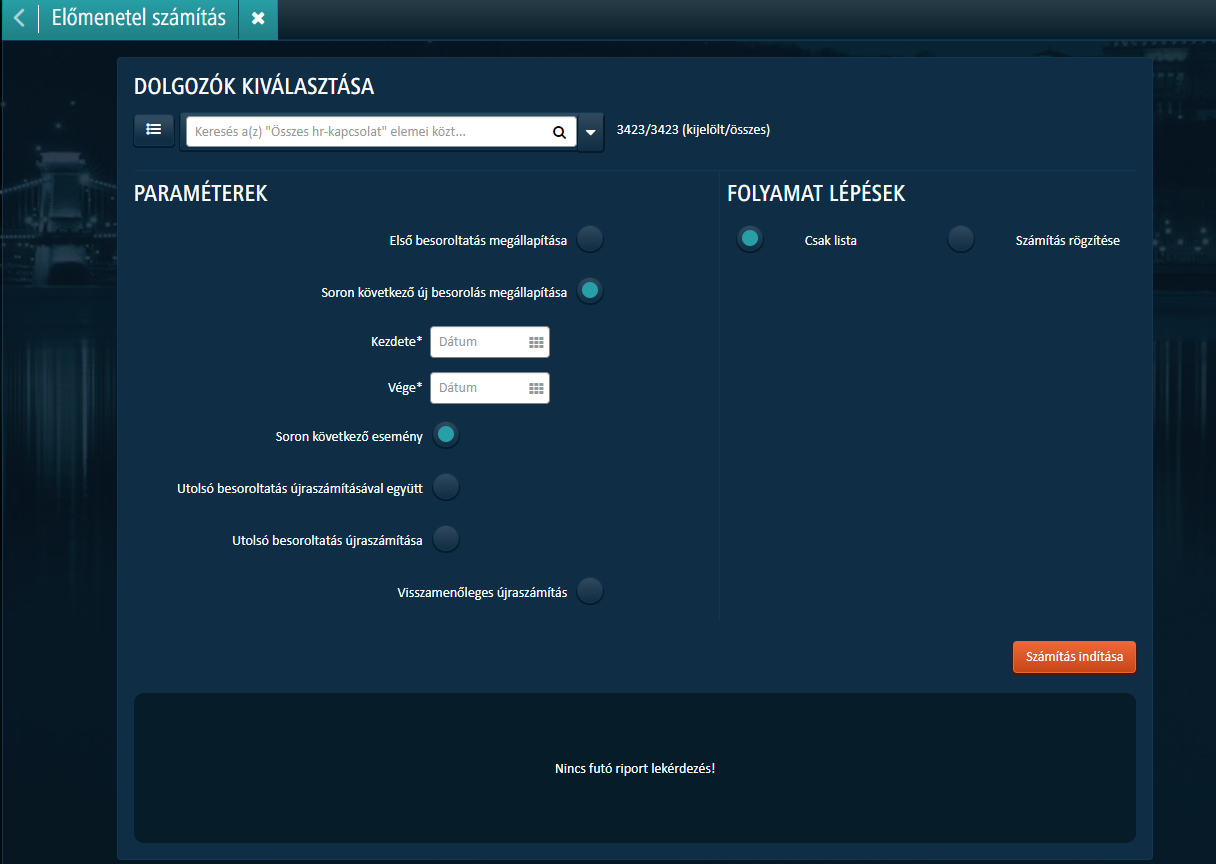Click the PARAMÉTEREK section heading
The width and height of the screenshot is (1216, 864).
point(201,194)
